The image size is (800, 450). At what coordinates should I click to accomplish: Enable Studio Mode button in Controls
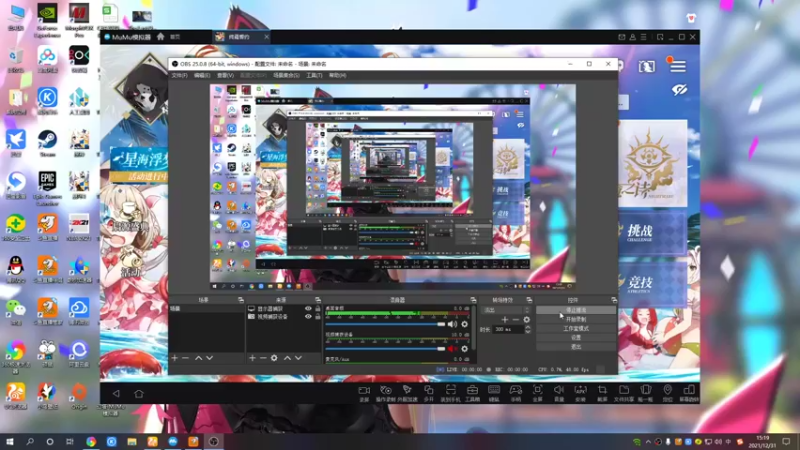click(x=576, y=329)
